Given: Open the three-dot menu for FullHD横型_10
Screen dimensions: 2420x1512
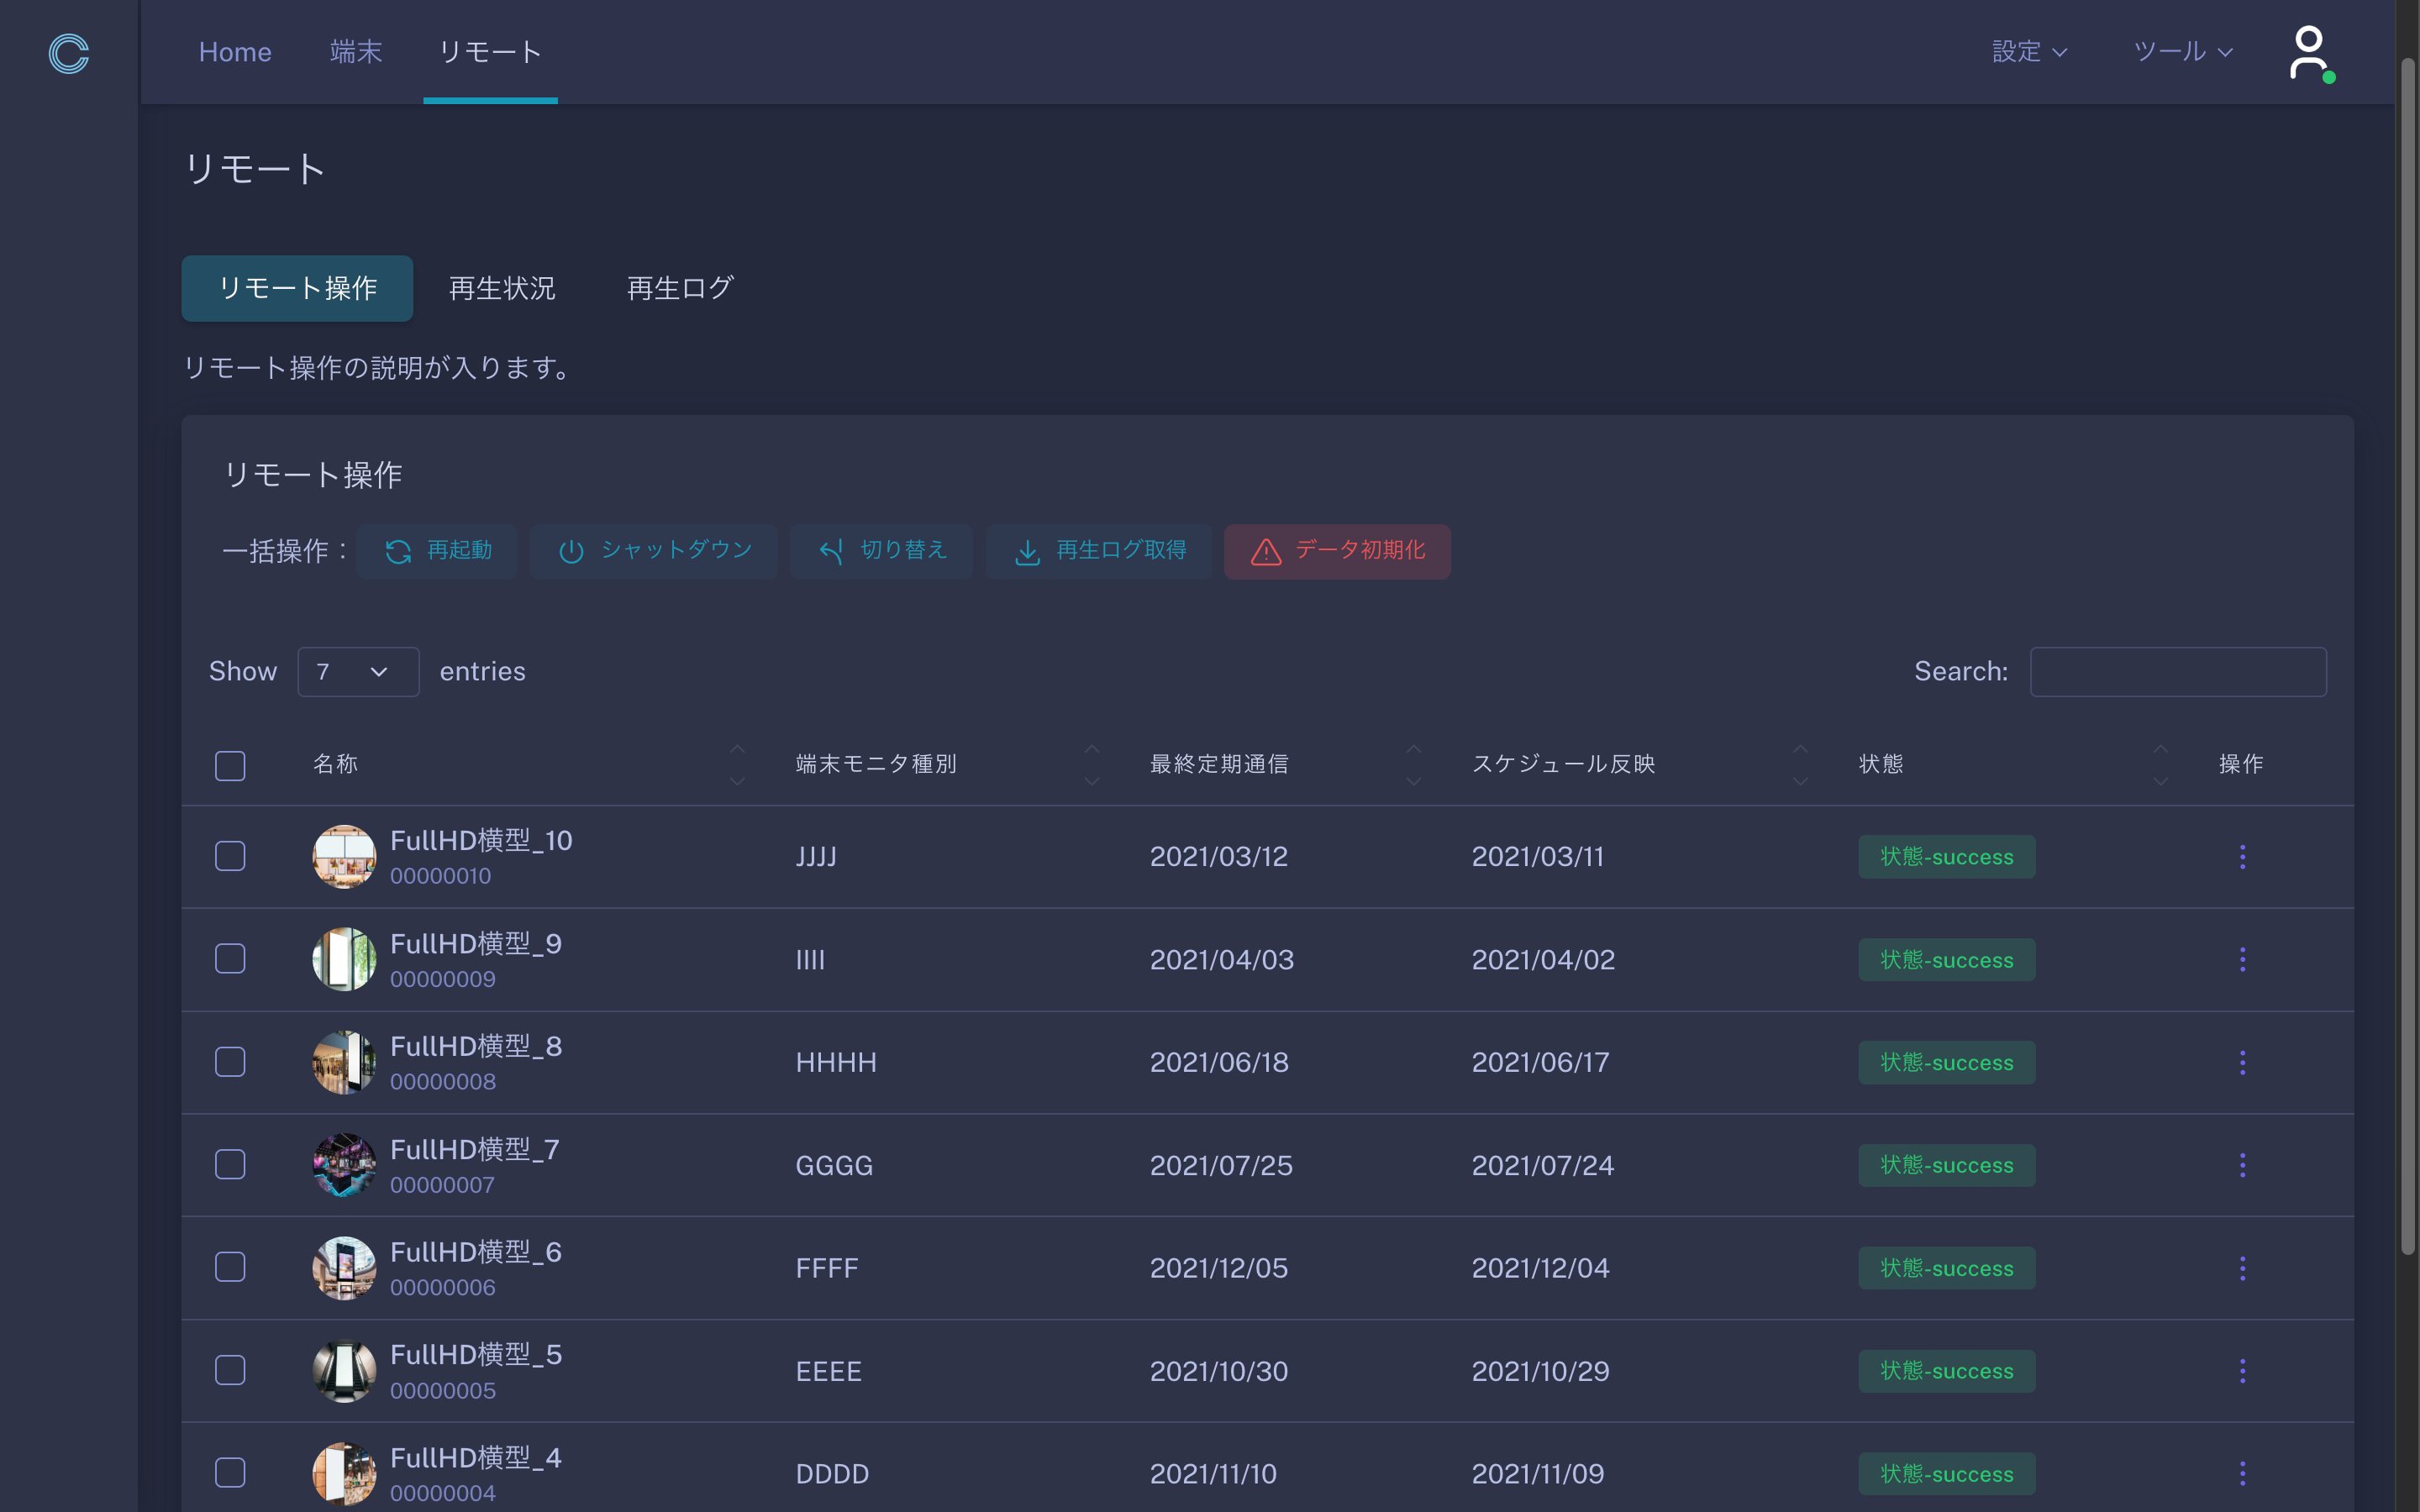Looking at the screenshot, I should click(2242, 857).
